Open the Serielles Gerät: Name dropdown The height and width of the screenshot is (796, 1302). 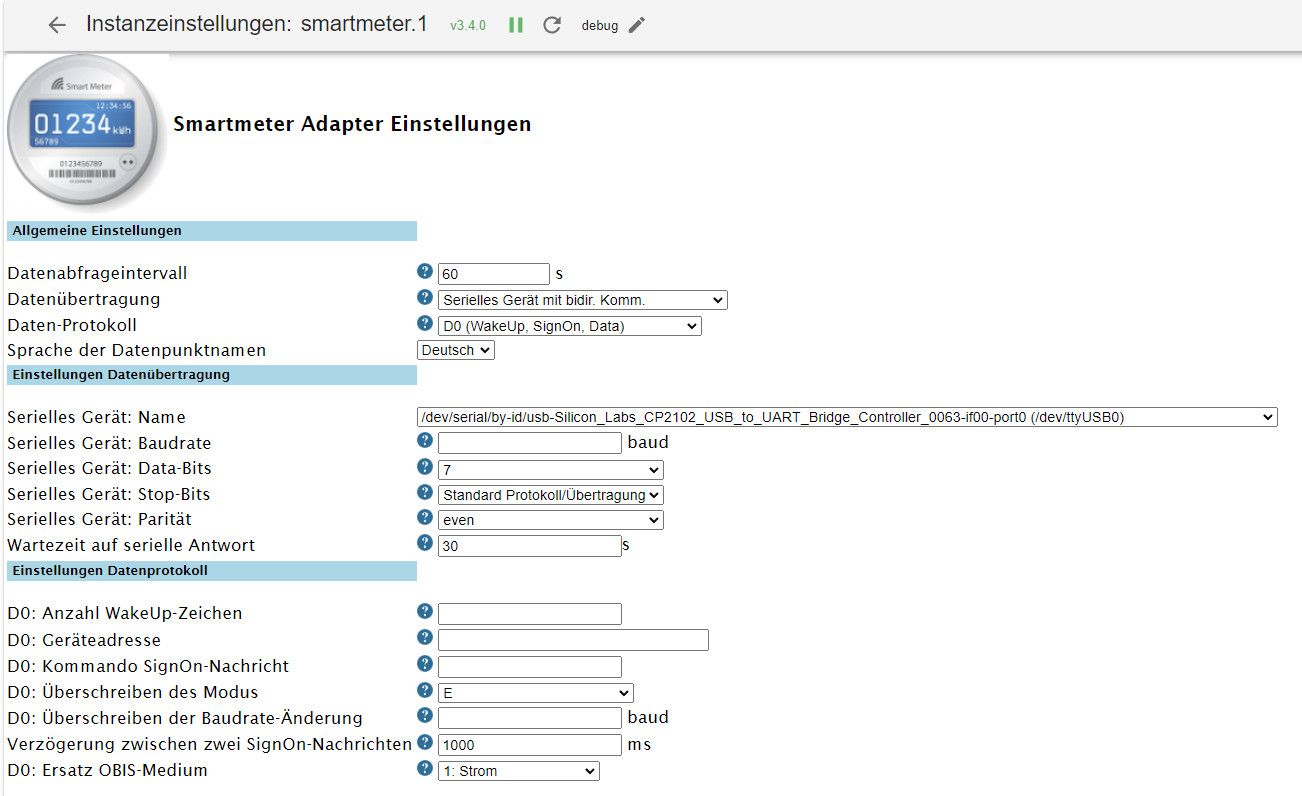pyautogui.click(x=847, y=417)
